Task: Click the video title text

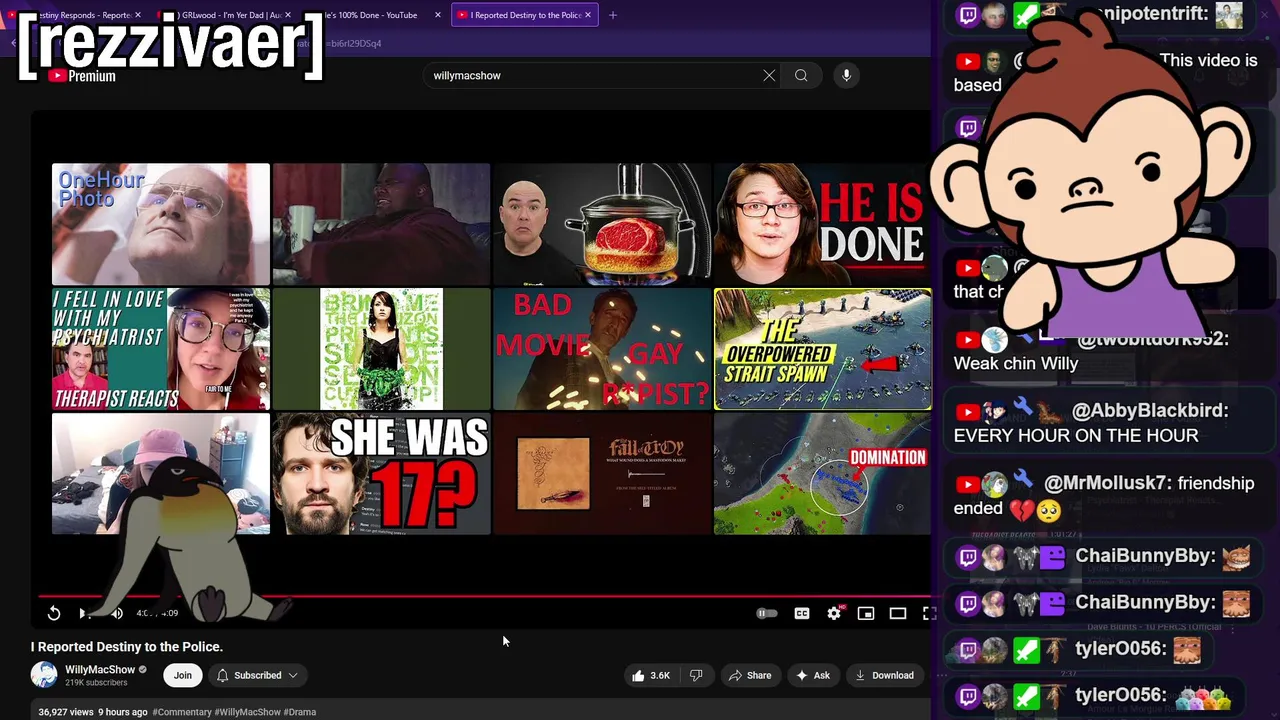Action: (x=127, y=647)
